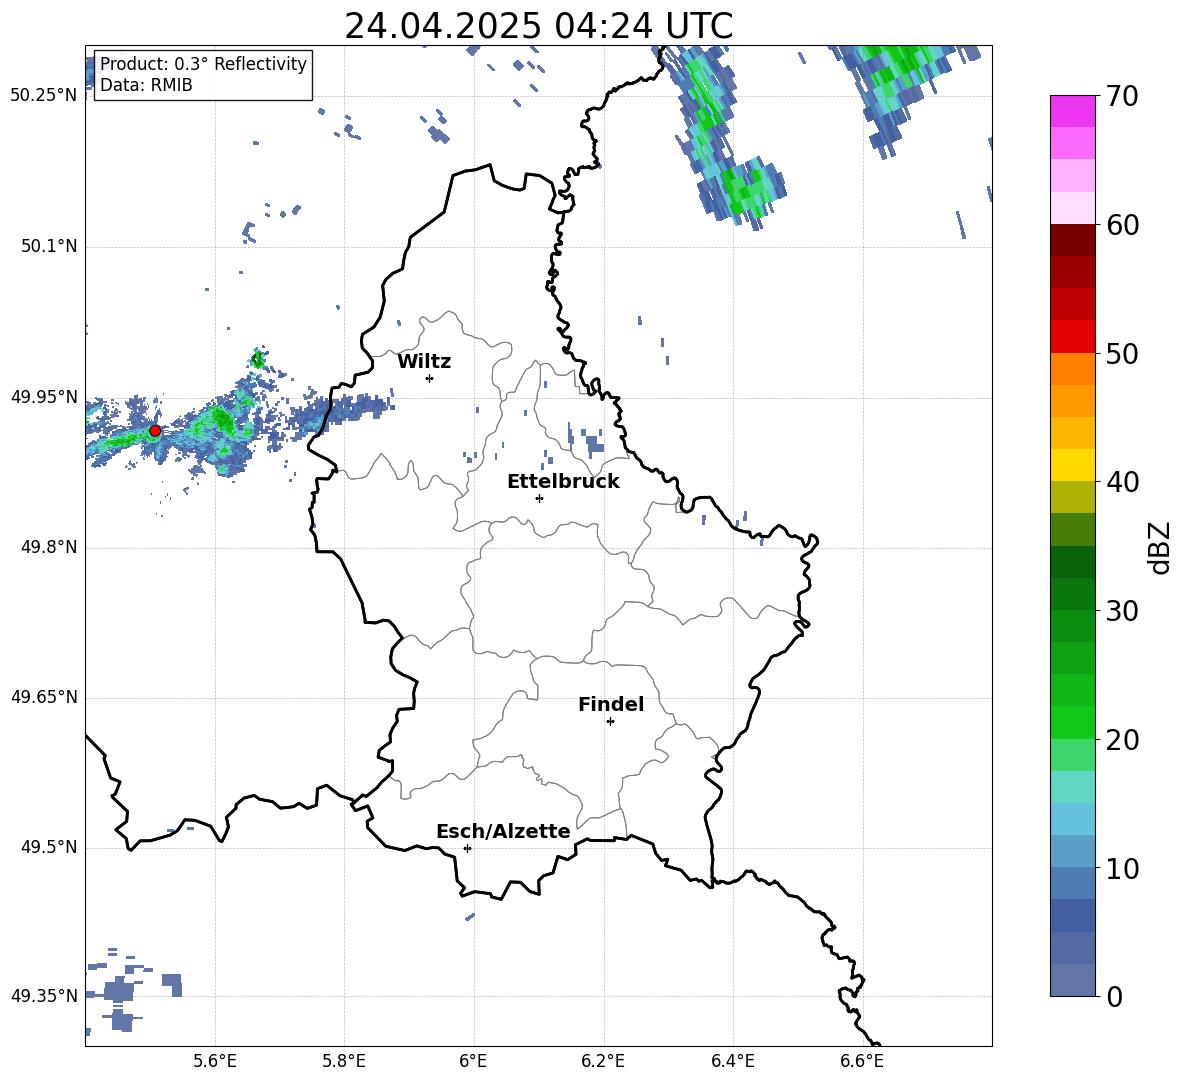Click the 'Product: 0.3° Reflectivity' text
This screenshot has width=1184, height=1081.
[204, 64]
